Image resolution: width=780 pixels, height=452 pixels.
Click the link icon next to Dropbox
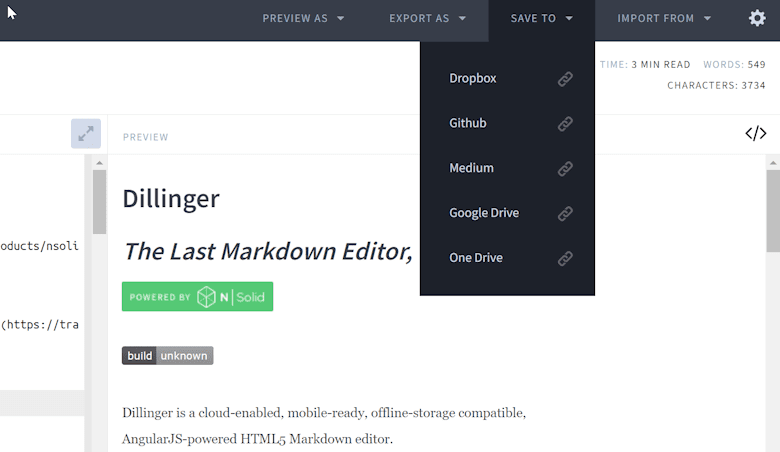565,79
